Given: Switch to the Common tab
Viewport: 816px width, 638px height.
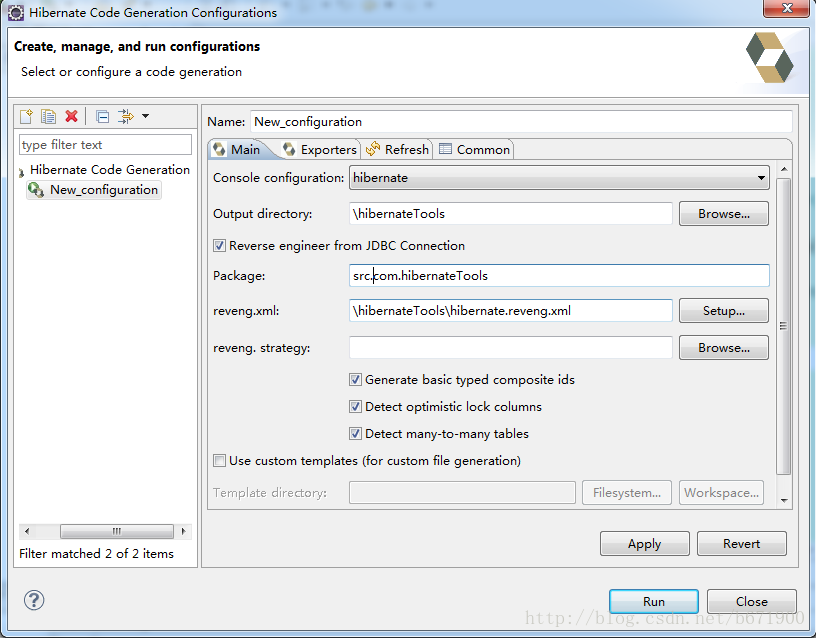Looking at the screenshot, I should click(474, 150).
